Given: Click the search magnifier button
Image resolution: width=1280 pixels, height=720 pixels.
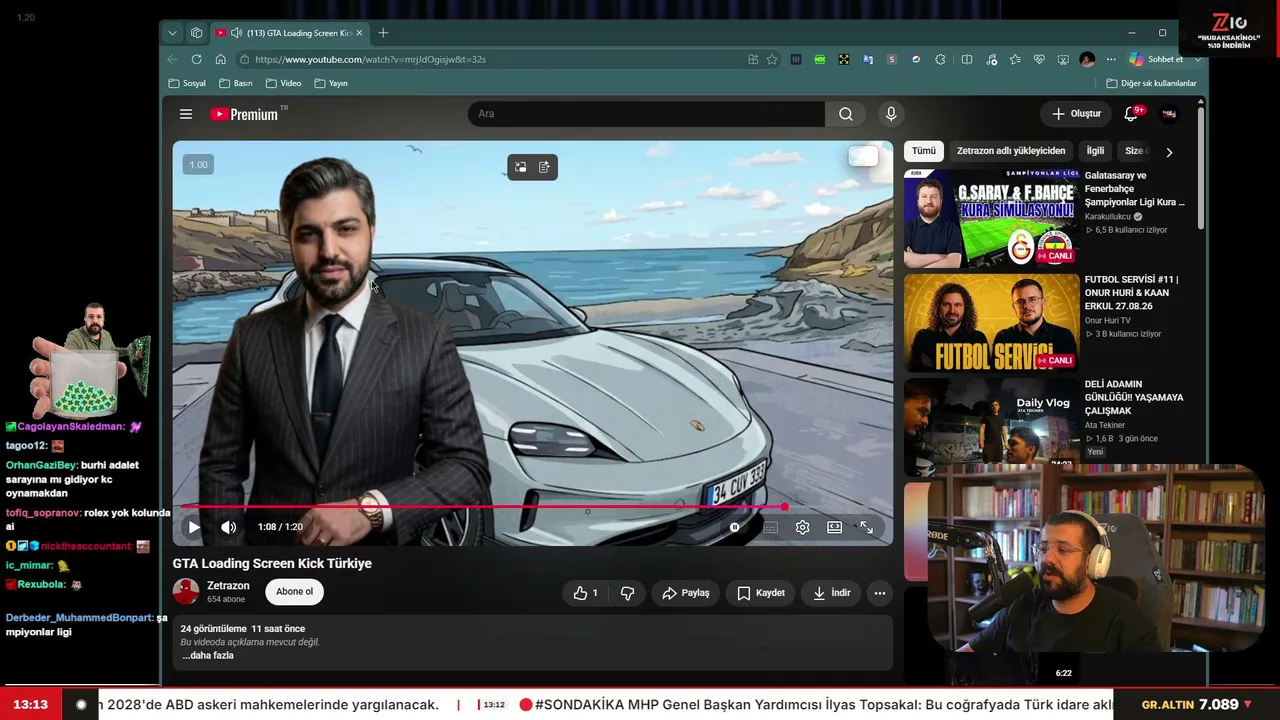Looking at the screenshot, I should [x=846, y=114].
